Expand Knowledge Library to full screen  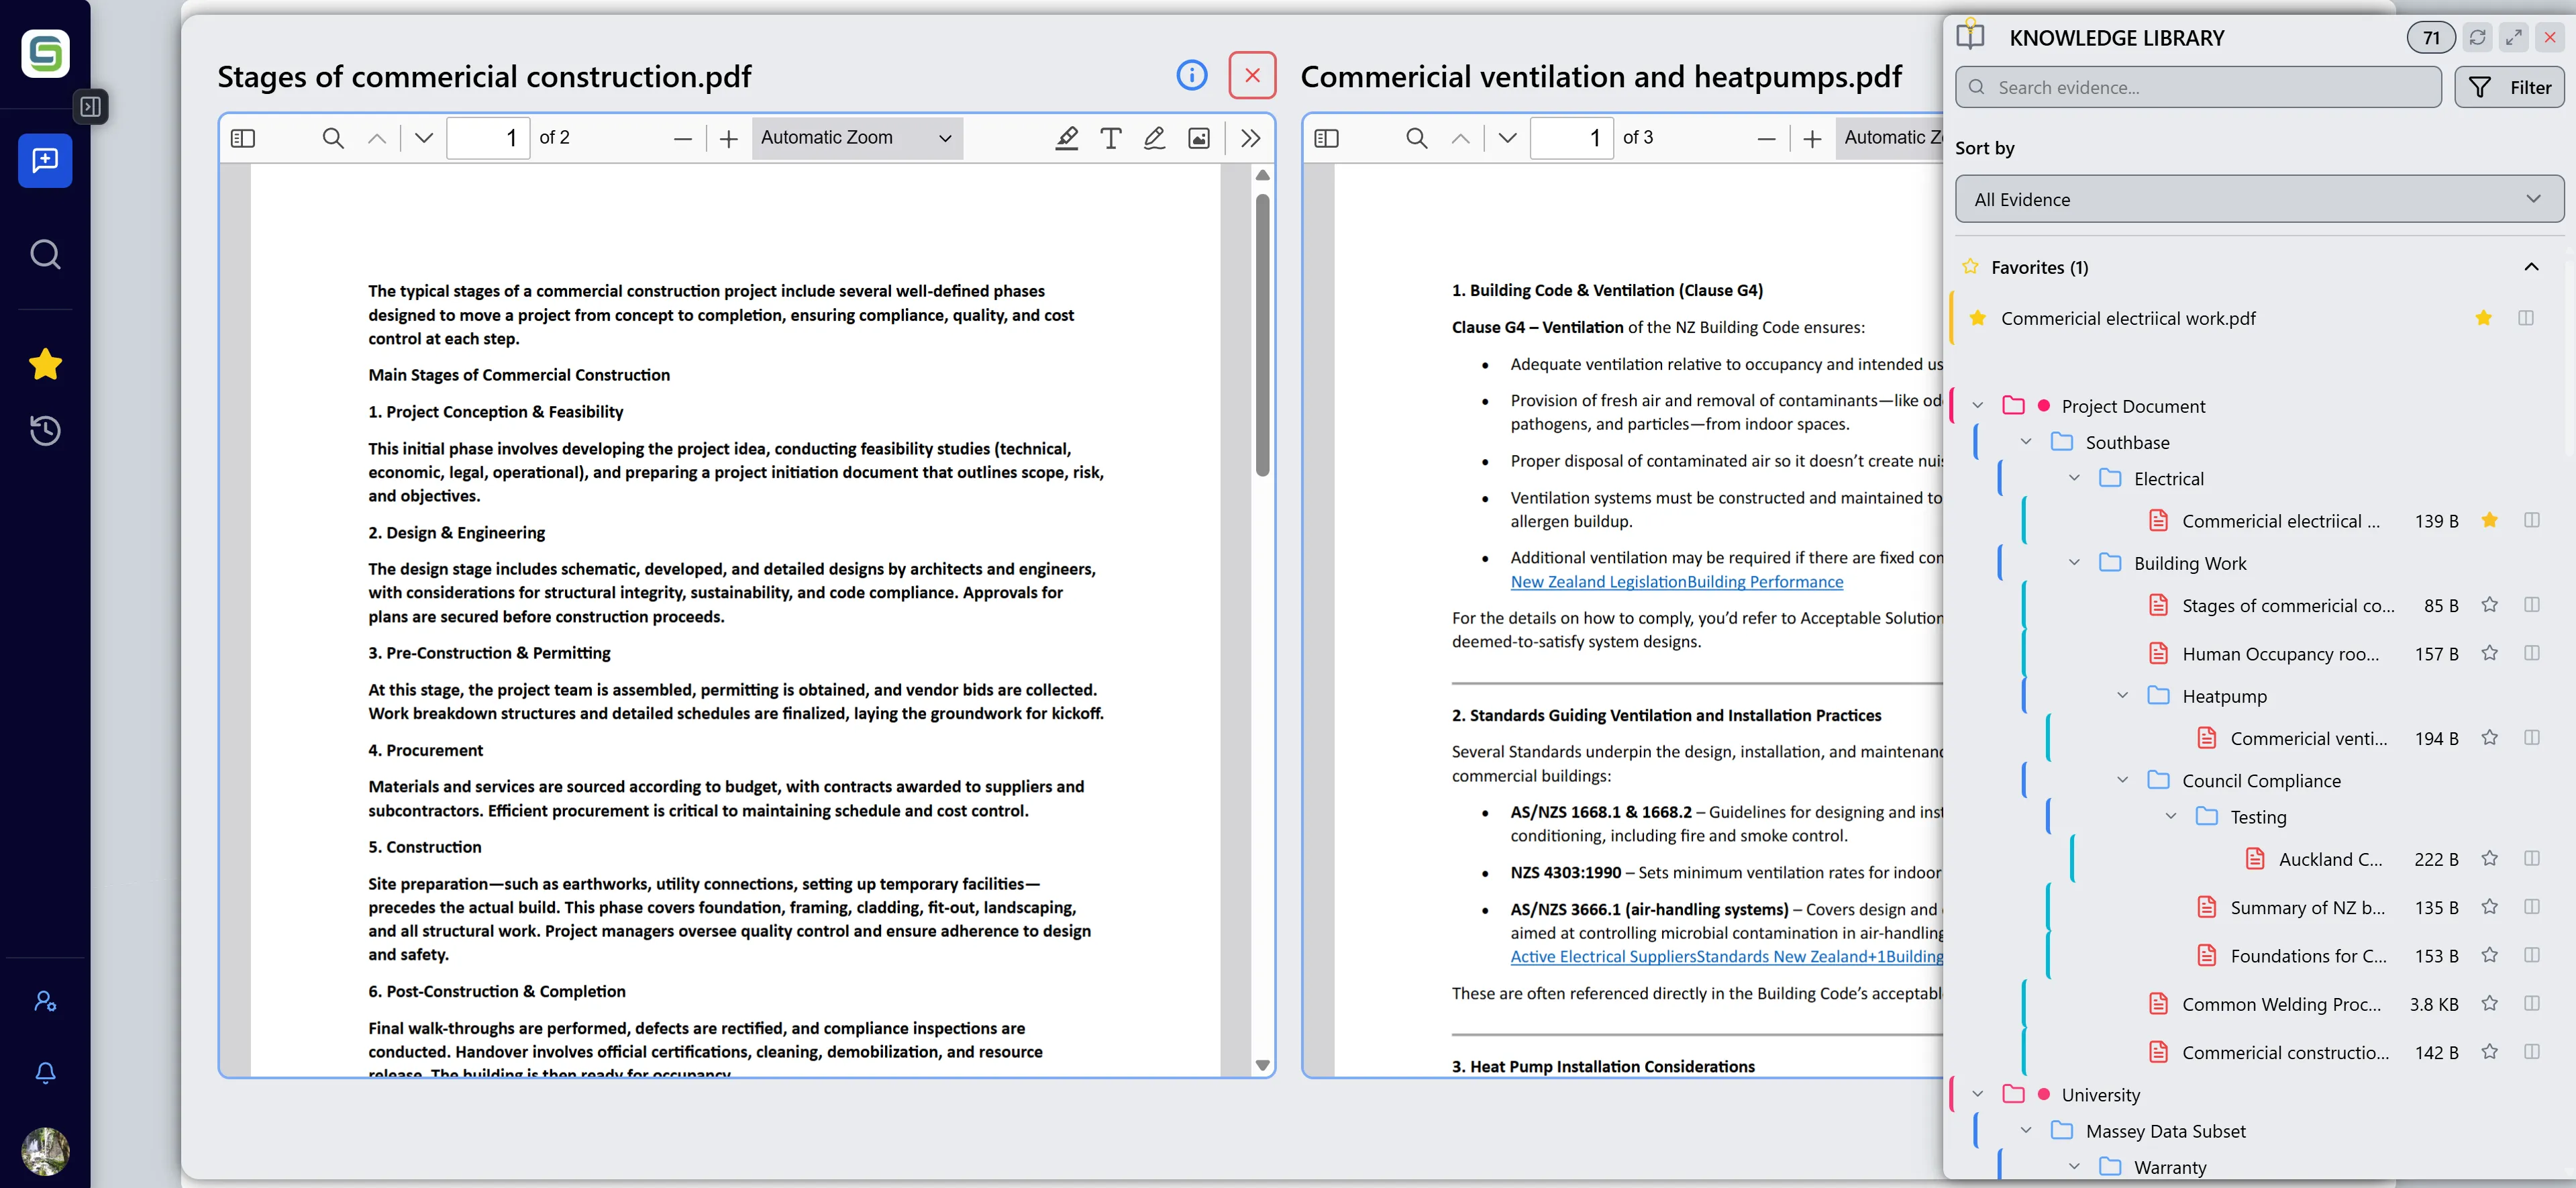click(x=2514, y=37)
